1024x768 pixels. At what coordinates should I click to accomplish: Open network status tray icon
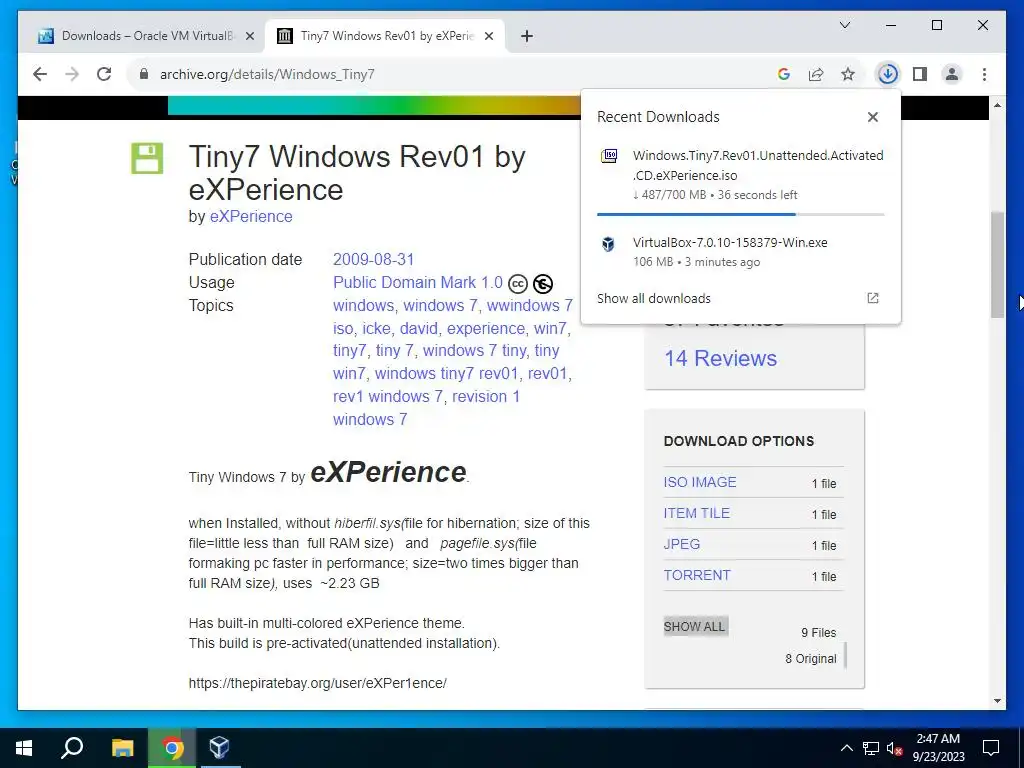click(871, 748)
